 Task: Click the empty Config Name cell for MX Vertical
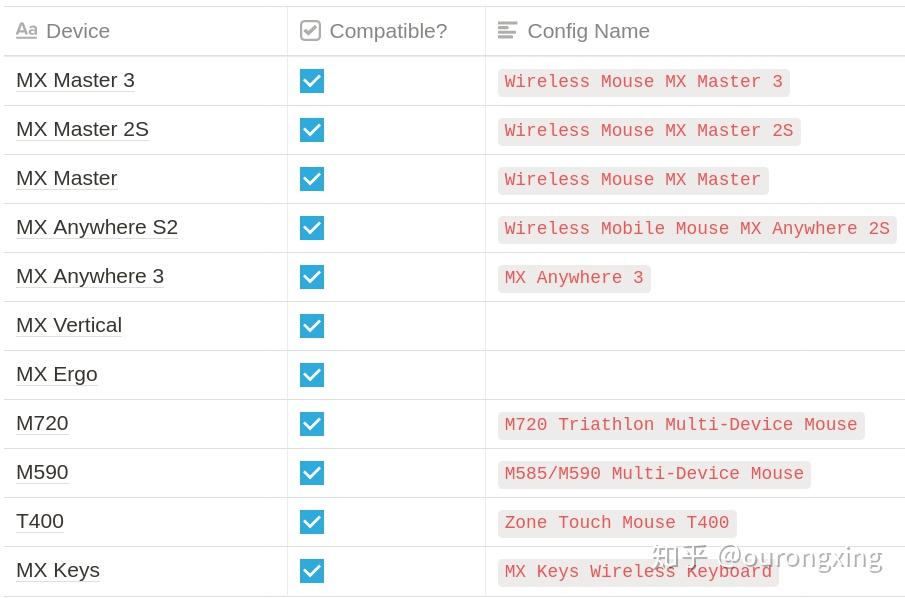tap(694, 326)
